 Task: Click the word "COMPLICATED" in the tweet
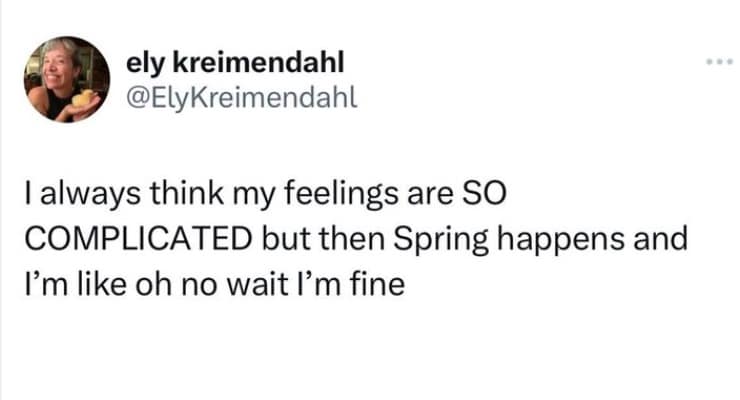click(137, 242)
